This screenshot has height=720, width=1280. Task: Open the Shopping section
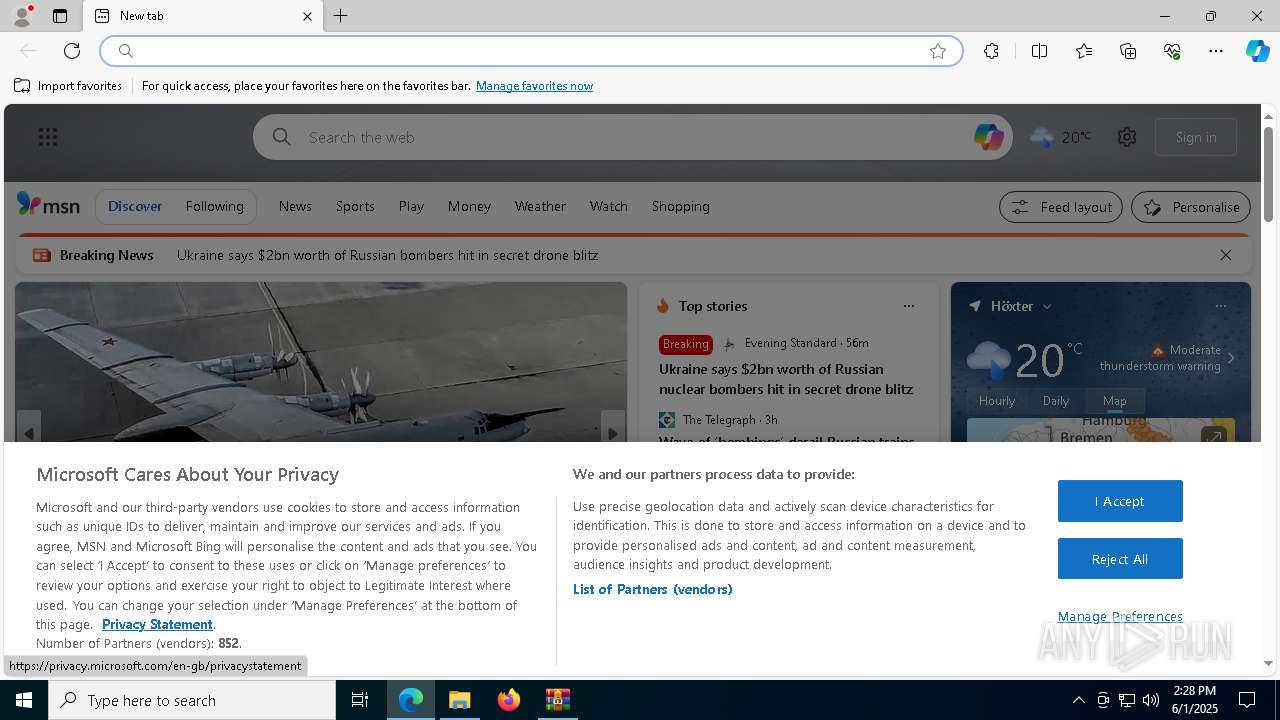pyautogui.click(x=681, y=206)
